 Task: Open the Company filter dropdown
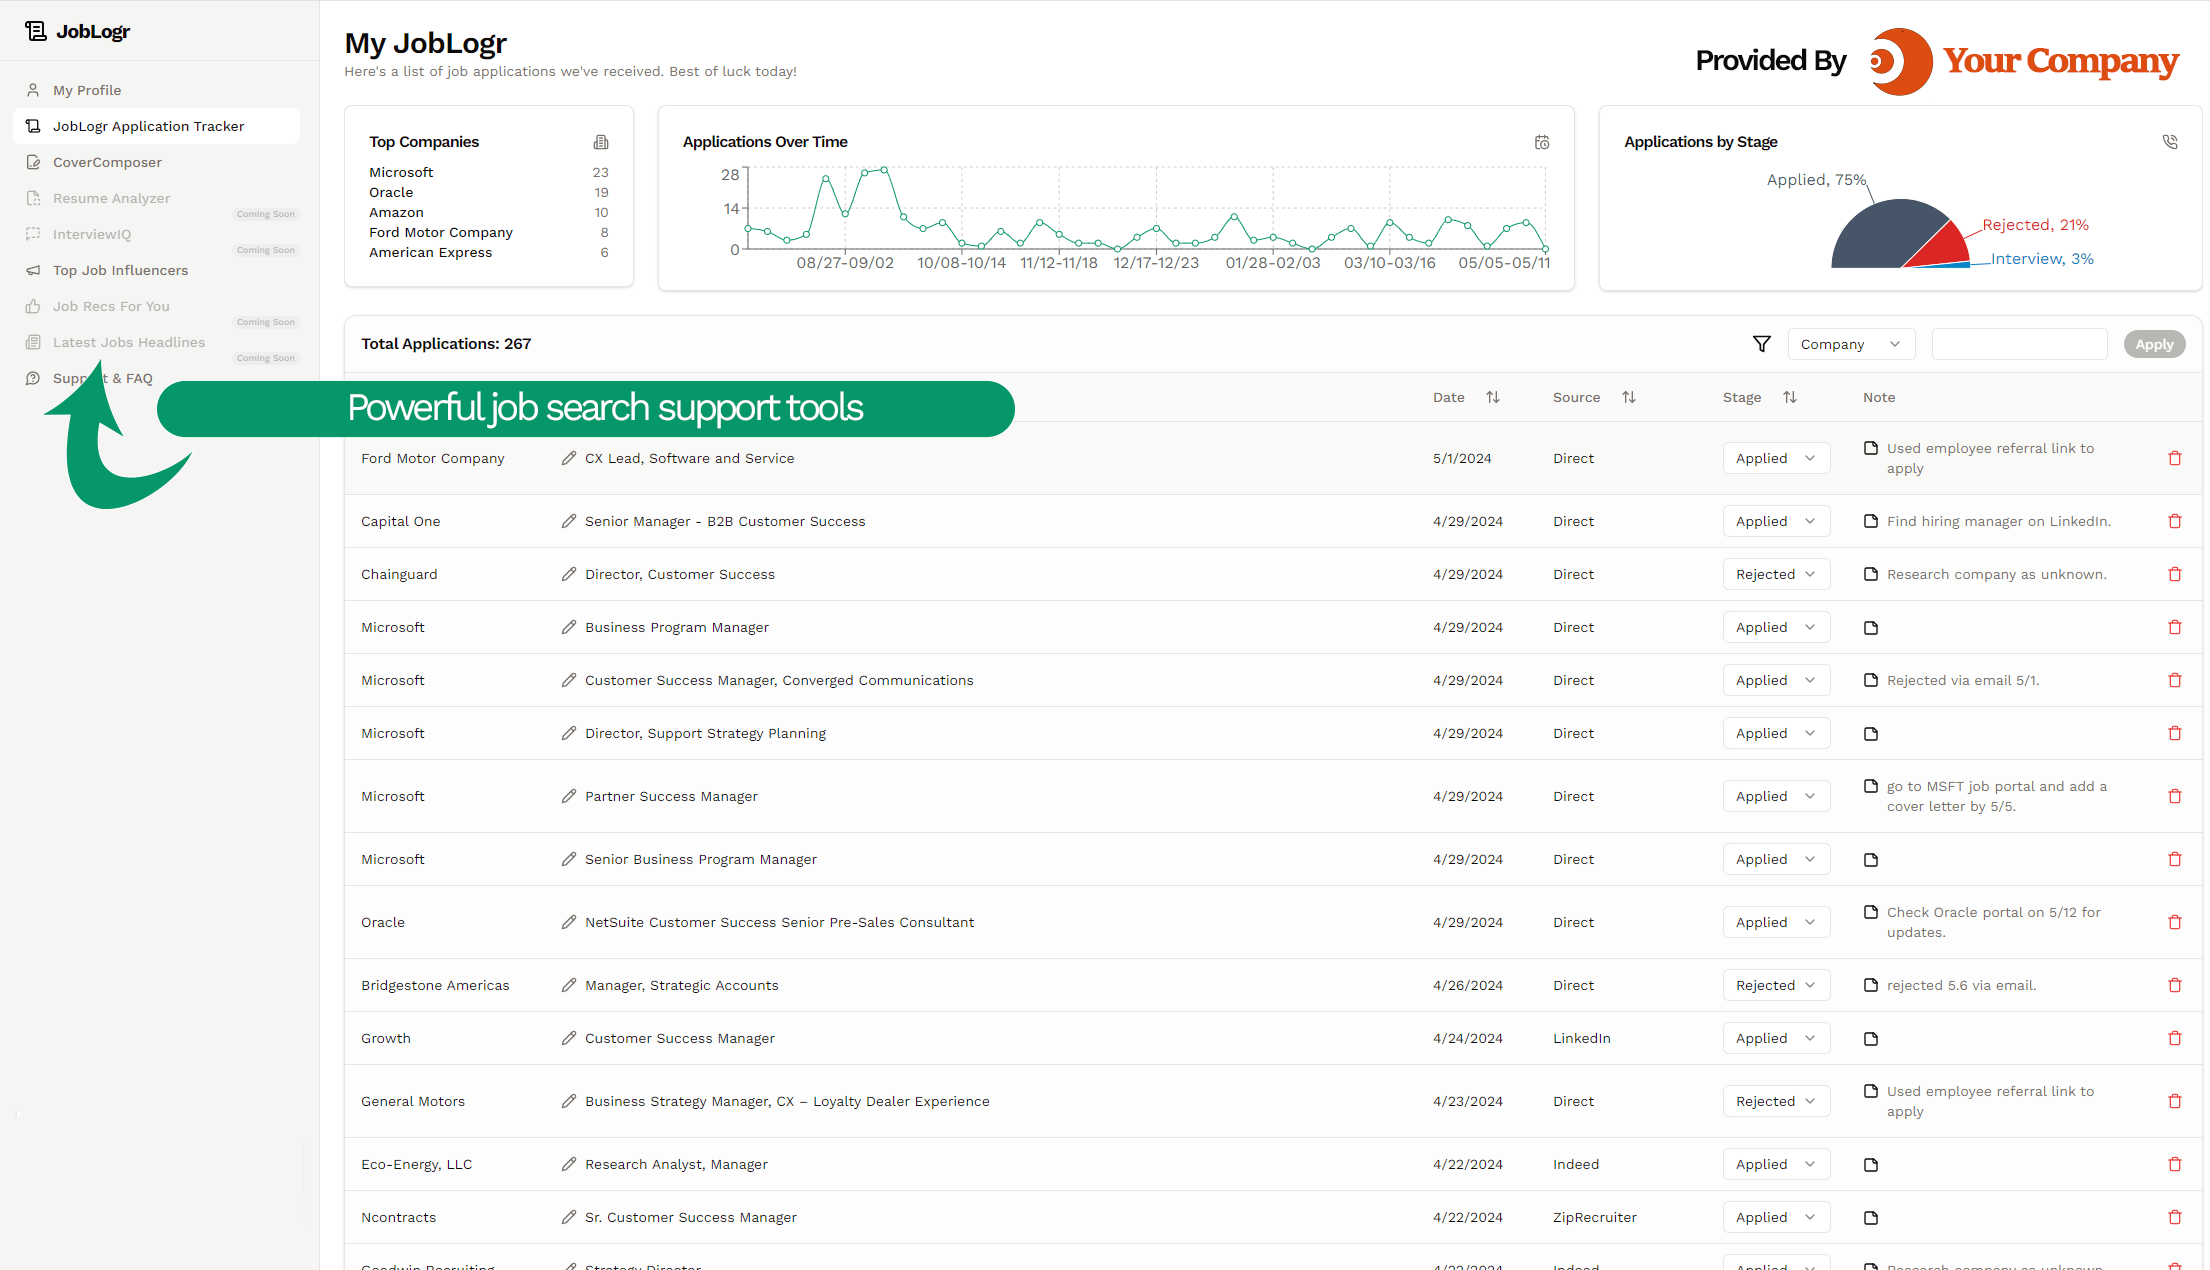pos(1851,344)
